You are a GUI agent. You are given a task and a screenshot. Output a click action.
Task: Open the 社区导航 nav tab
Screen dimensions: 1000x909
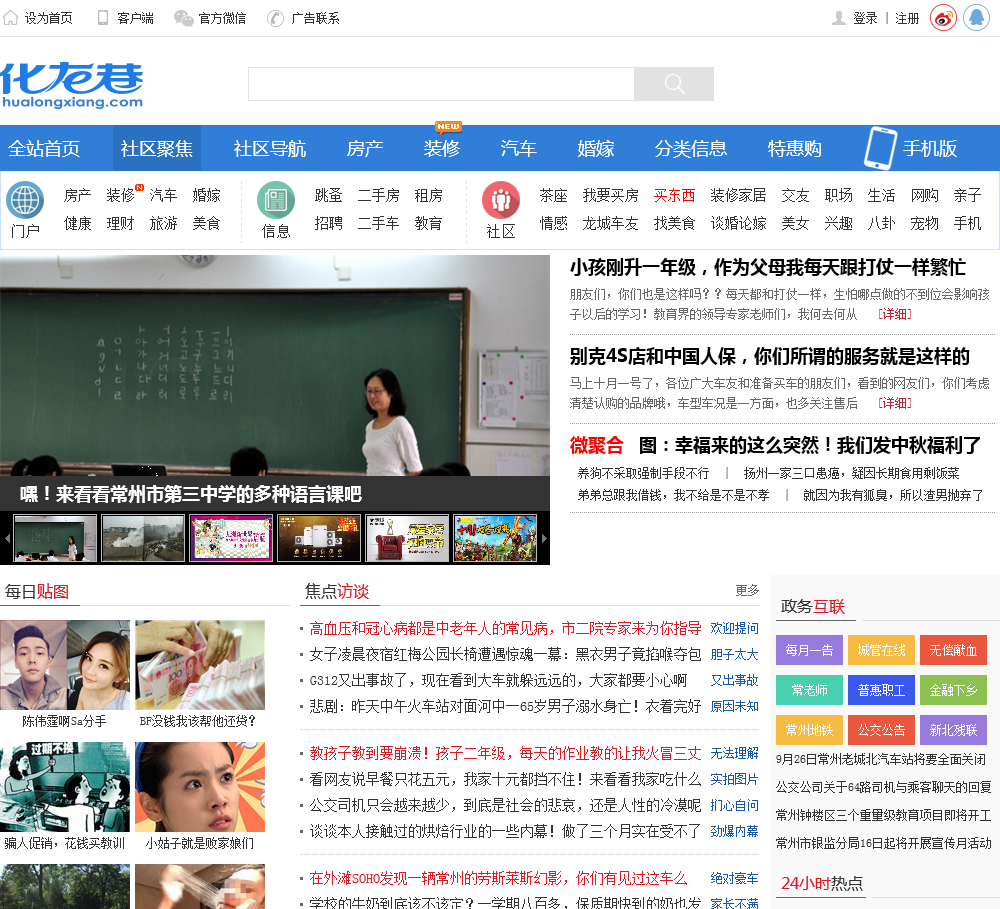tap(270, 149)
